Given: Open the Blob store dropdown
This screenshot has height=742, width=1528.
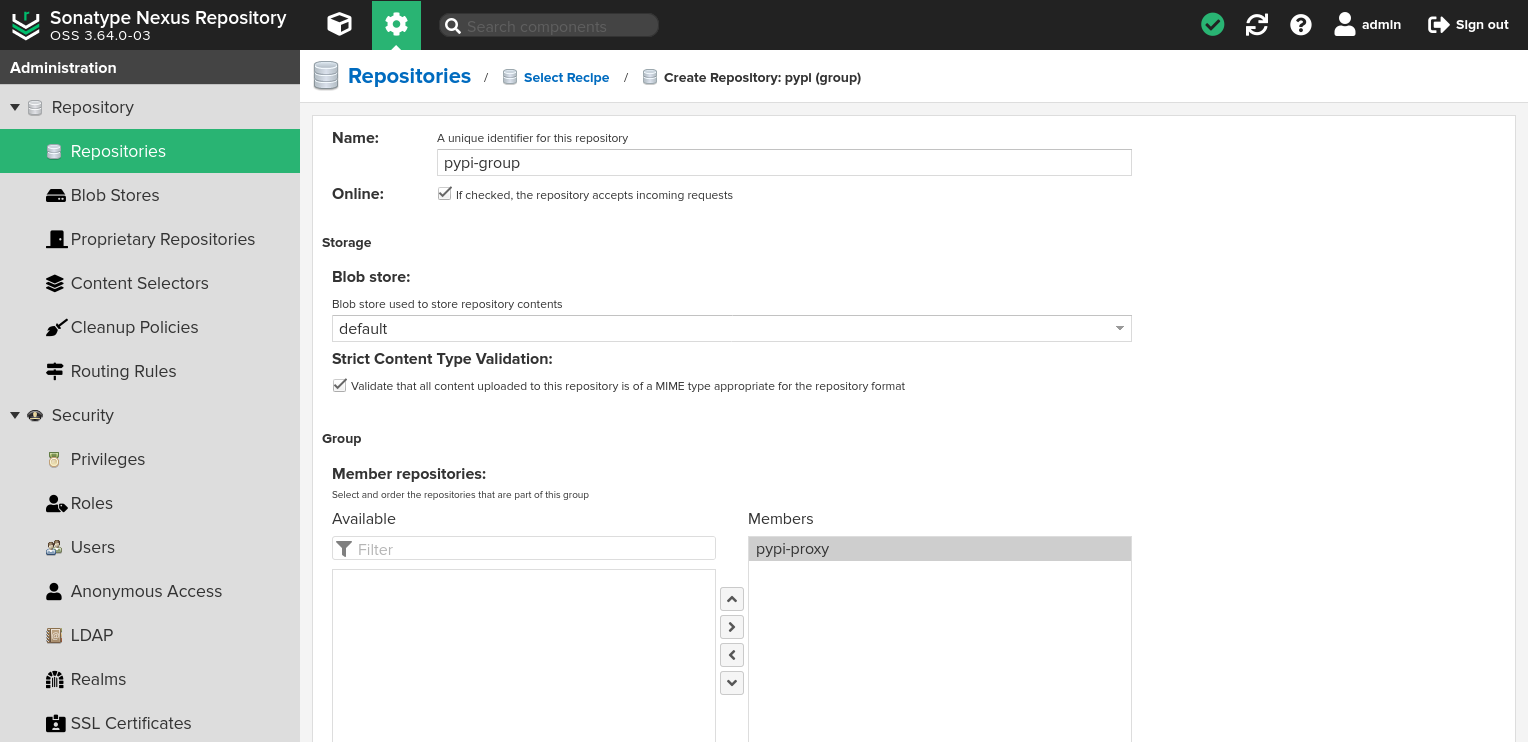Looking at the screenshot, I should pos(1119,328).
